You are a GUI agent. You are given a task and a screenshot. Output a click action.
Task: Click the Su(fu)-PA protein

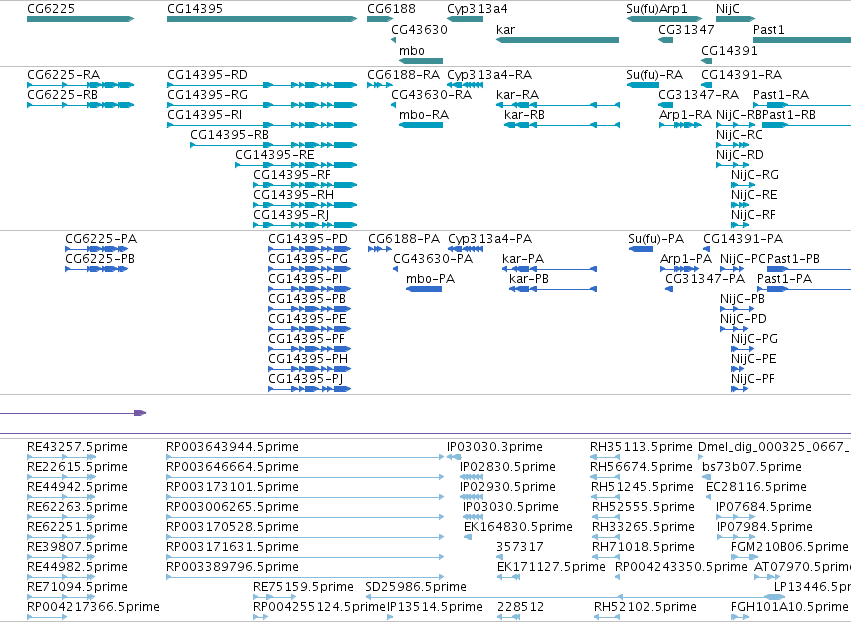point(641,249)
